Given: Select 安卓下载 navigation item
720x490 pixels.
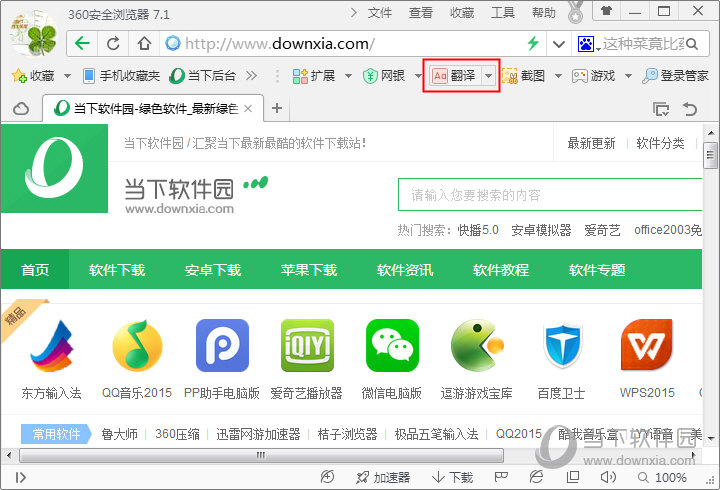Looking at the screenshot, I should click(213, 270).
